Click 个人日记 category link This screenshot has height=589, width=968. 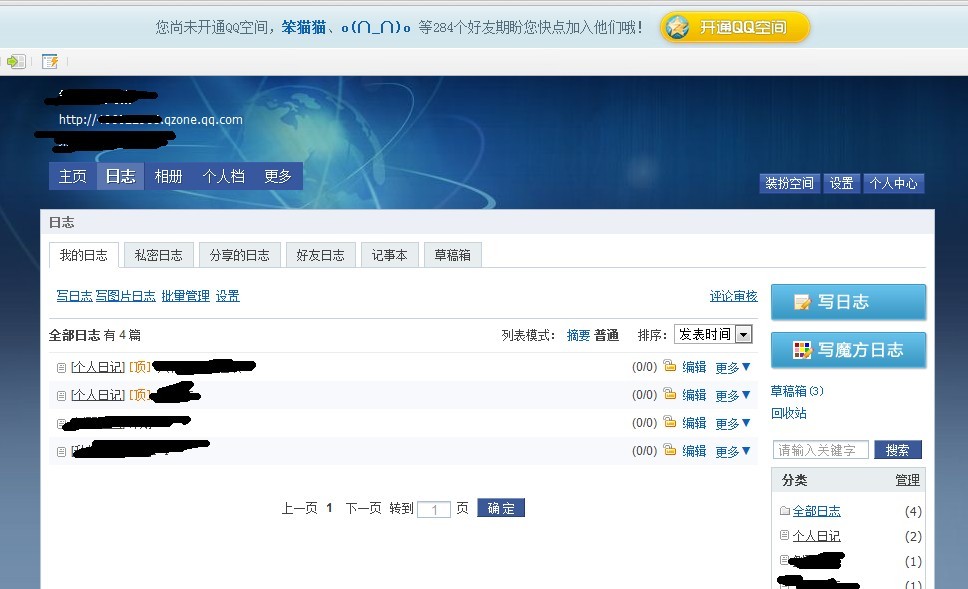pyautogui.click(x=816, y=535)
